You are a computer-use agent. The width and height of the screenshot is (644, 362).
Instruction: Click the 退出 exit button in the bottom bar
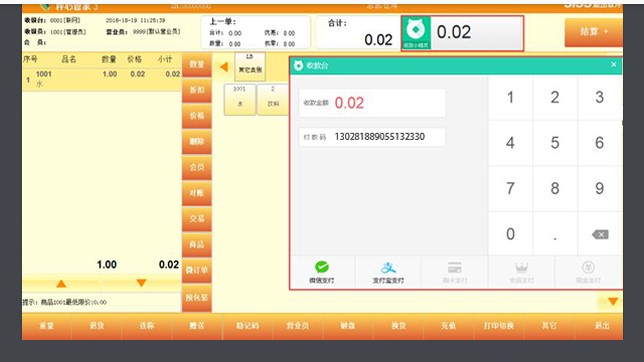coord(599,326)
